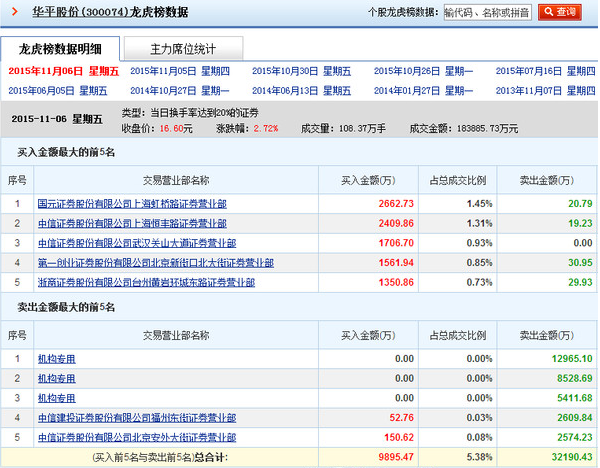The height and width of the screenshot is (468, 600).
Task: Open 机构专用 link with sell amount 8528.69
Action: click(x=57, y=378)
